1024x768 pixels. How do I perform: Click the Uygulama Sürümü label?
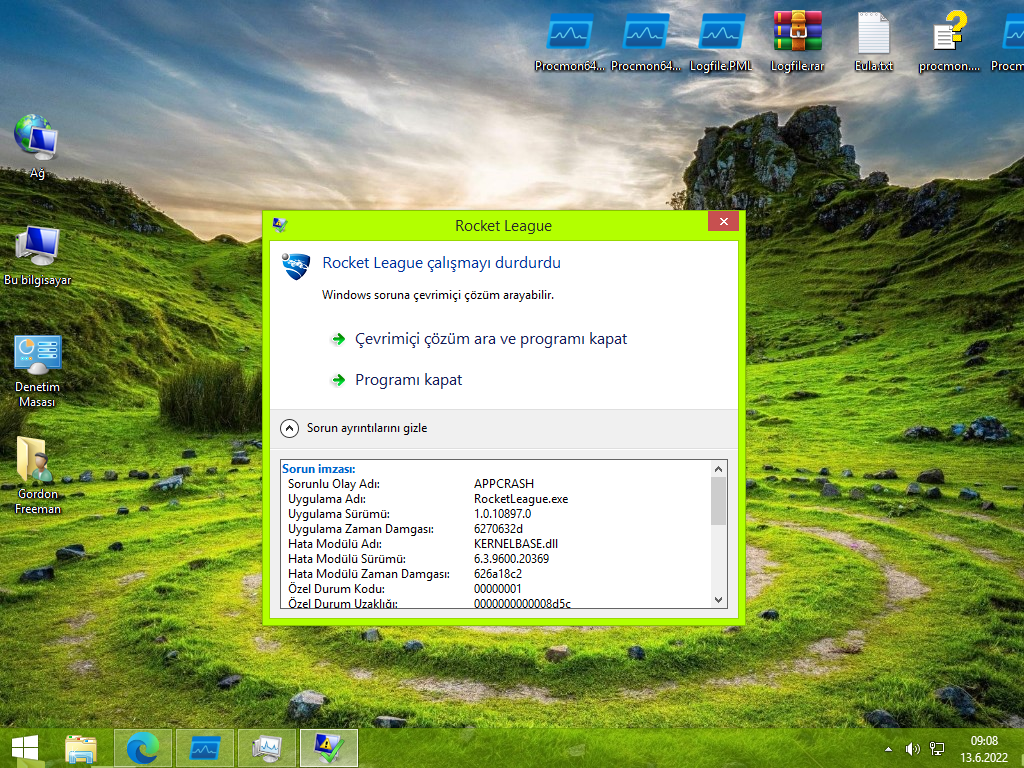pyautogui.click(x=338, y=514)
